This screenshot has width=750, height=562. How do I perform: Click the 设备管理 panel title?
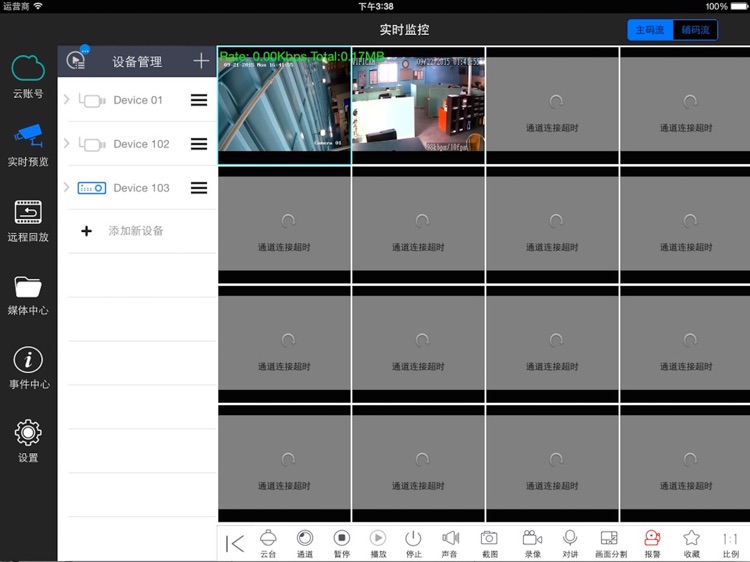pos(137,61)
